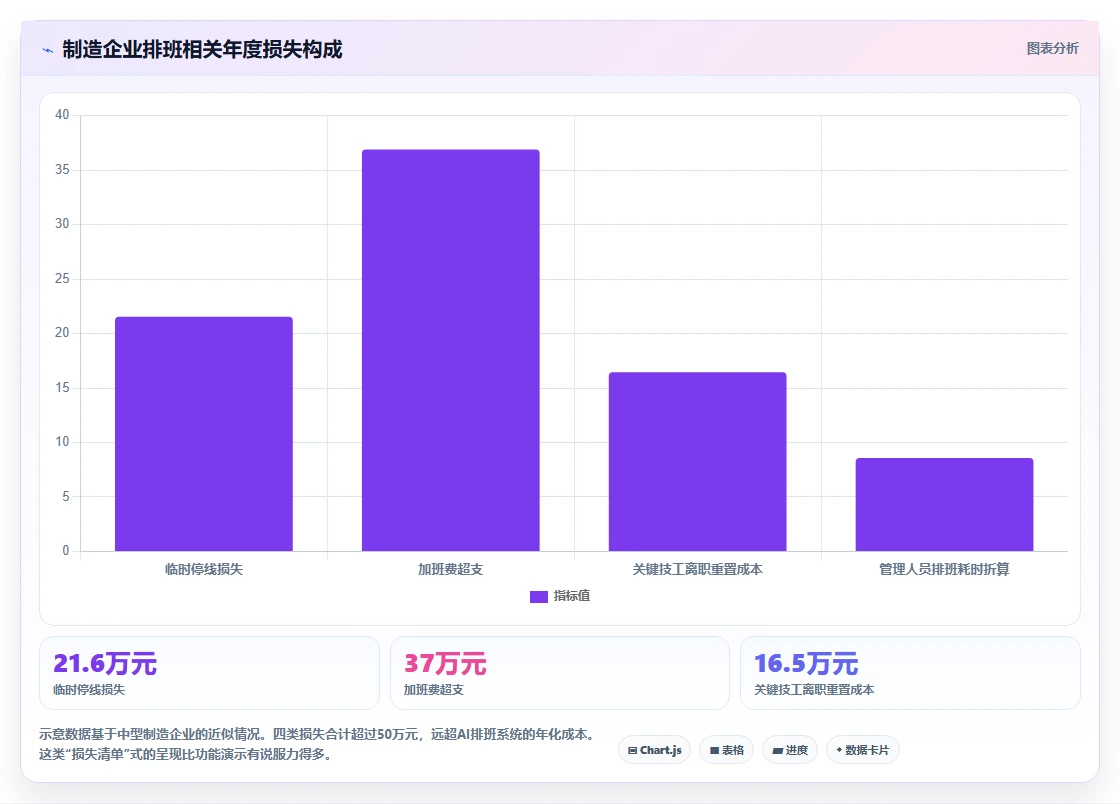Click the 加班费超支 x-axis label
The image size is (1120, 804).
451,569
